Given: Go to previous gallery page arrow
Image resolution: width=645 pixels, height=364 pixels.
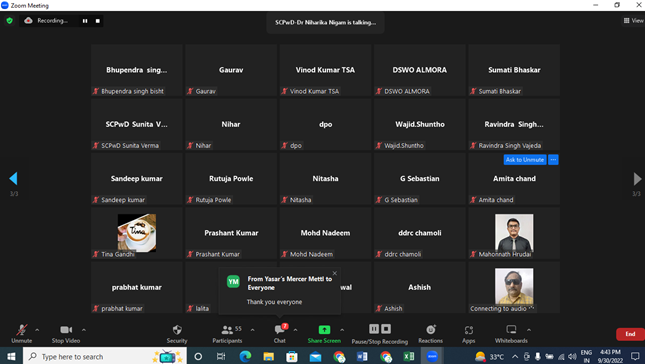Looking at the screenshot, I should click(13, 179).
